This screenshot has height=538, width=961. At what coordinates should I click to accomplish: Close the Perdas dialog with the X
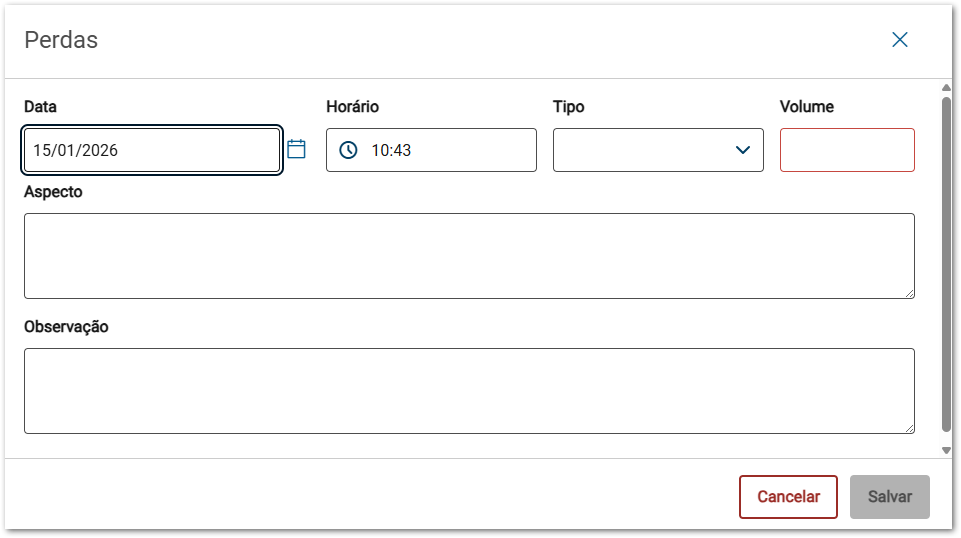point(900,40)
